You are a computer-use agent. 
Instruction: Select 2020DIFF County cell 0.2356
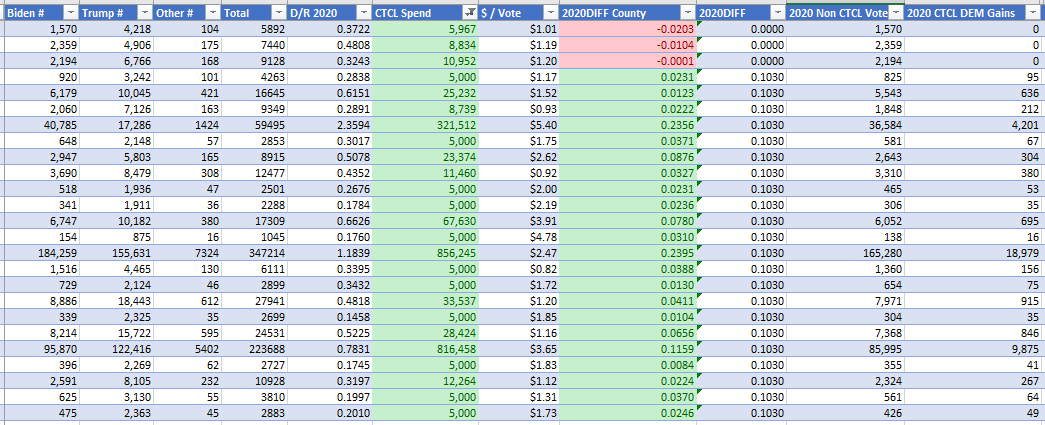coord(628,125)
